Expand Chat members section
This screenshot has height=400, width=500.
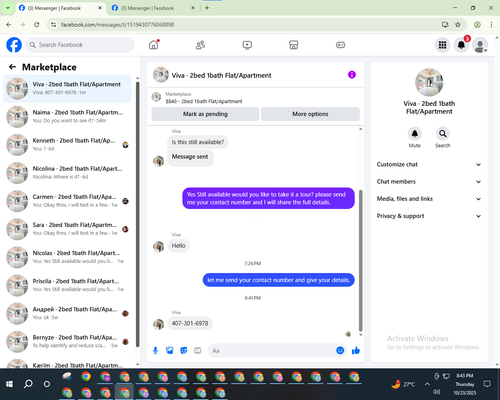point(429,182)
